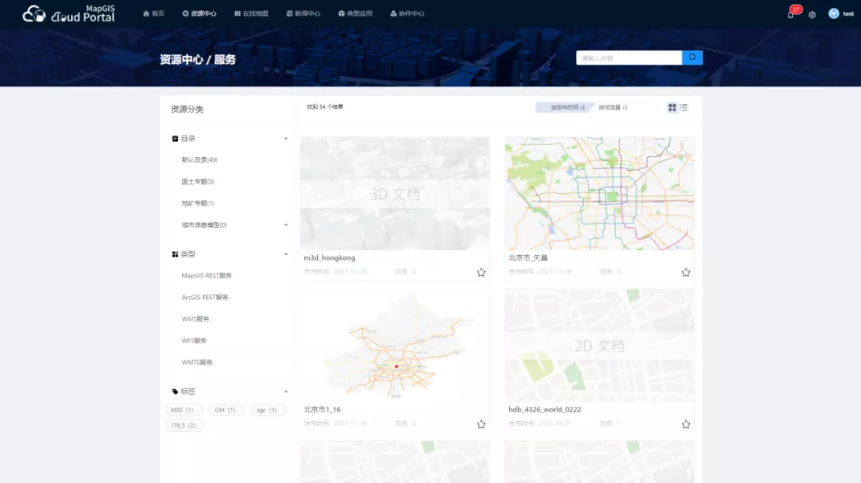Toggle favorite star on hdb_4326_world_0222
This screenshot has height=483, width=861.
pyautogui.click(x=686, y=424)
